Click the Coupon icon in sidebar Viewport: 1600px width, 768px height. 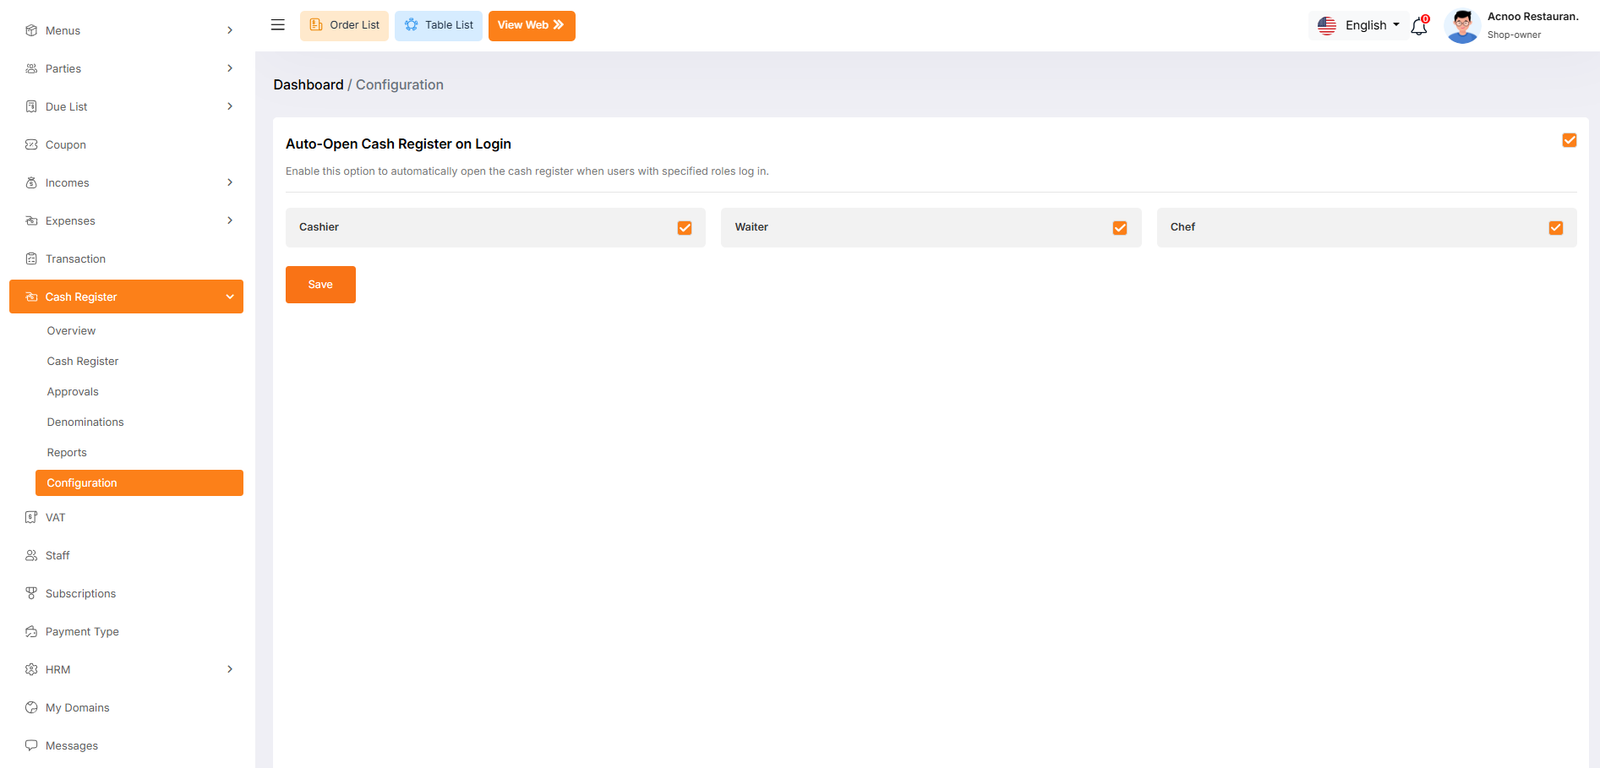click(x=31, y=145)
